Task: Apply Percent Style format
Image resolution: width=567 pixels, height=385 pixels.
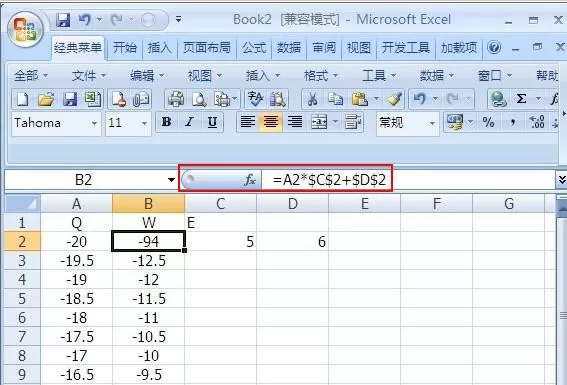Action: 488,122
